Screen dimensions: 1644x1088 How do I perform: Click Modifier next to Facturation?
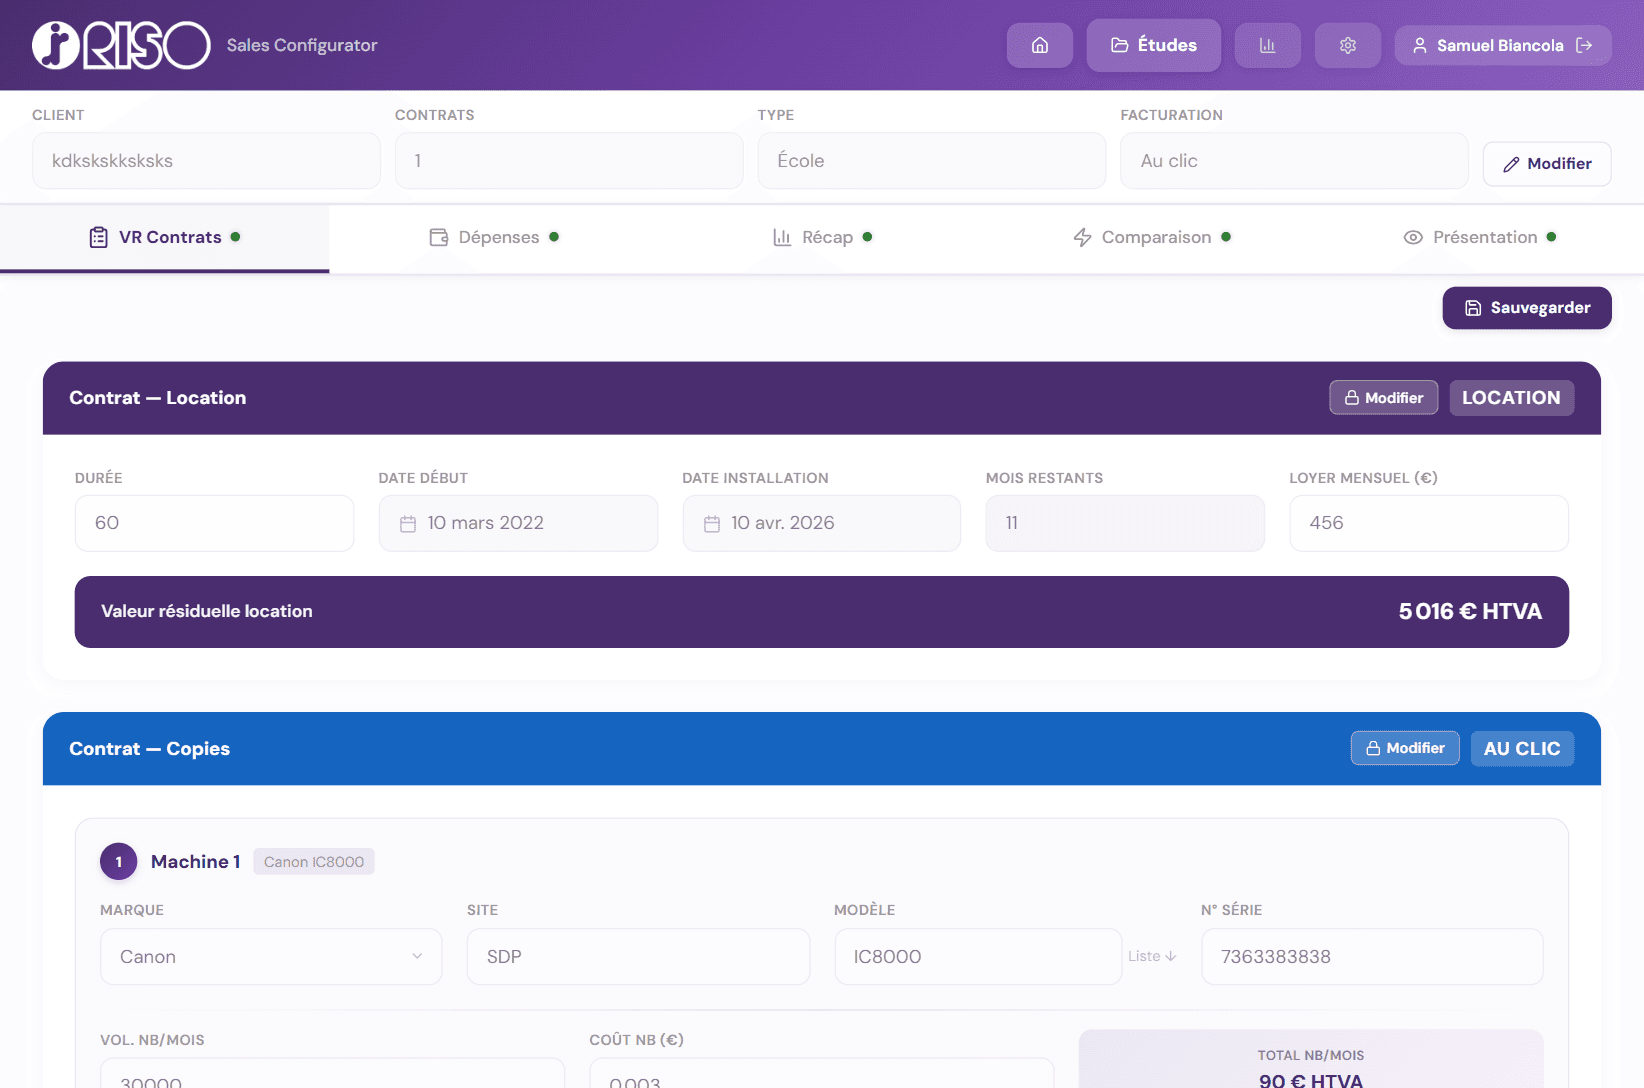pyautogui.click(x=1546, y=163)
